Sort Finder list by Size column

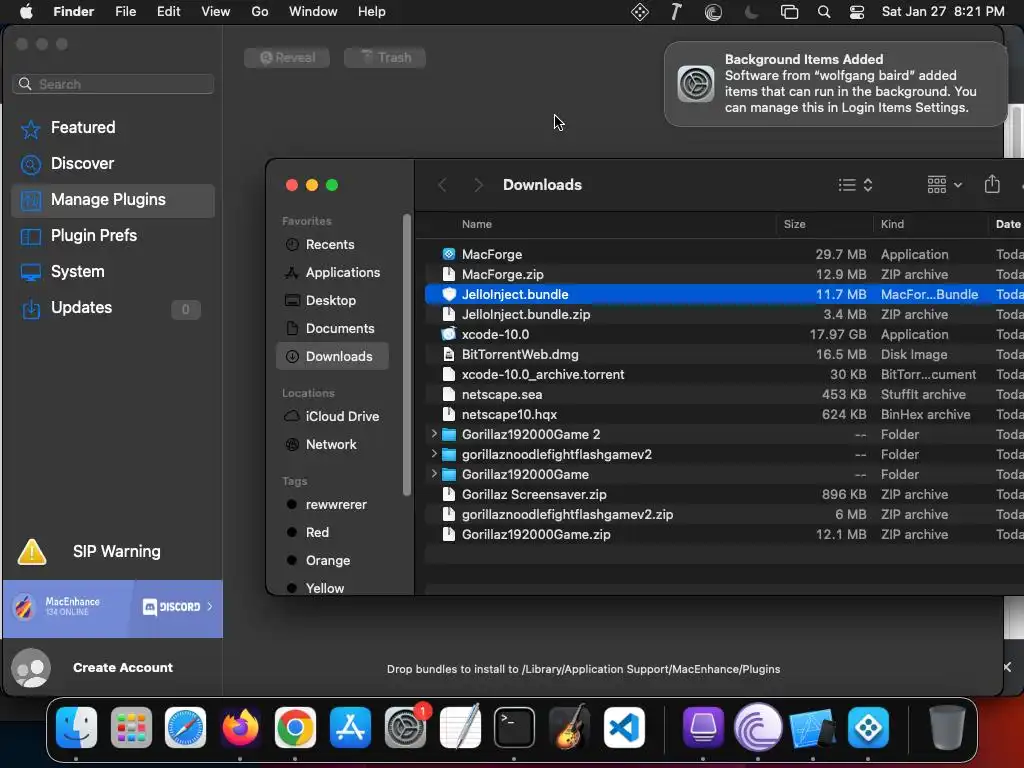click(794, 224)
